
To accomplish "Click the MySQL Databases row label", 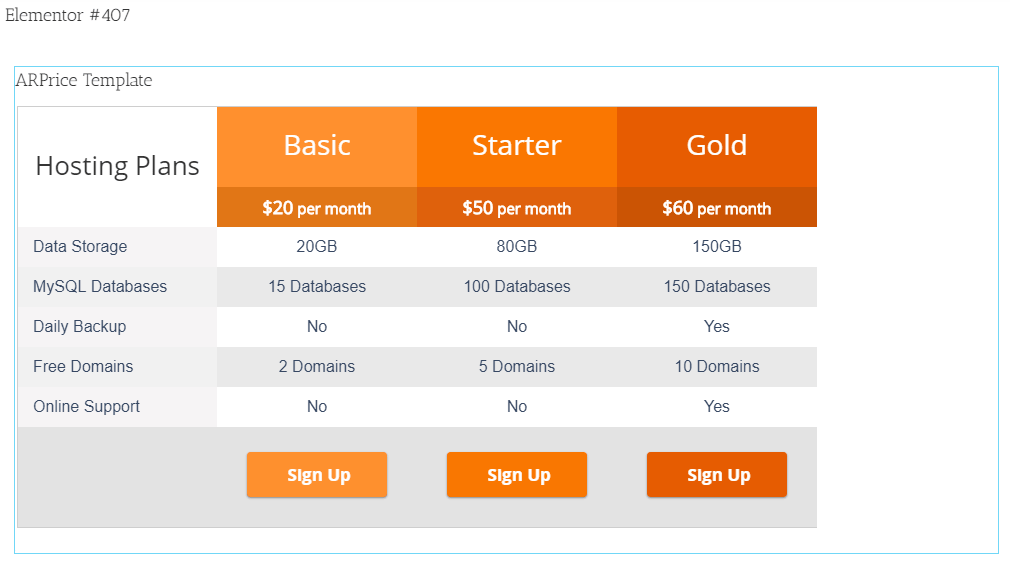I will pos(100,287).
